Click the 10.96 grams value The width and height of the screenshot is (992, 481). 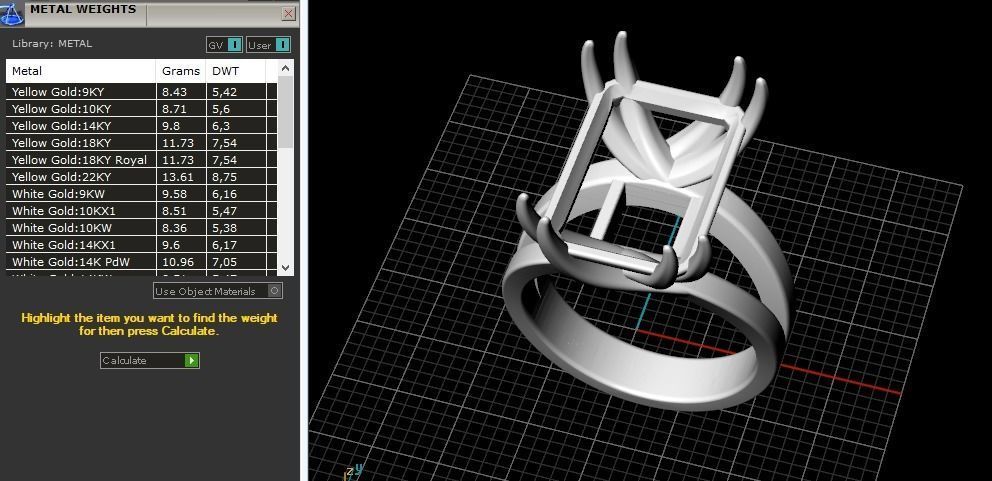178,262
